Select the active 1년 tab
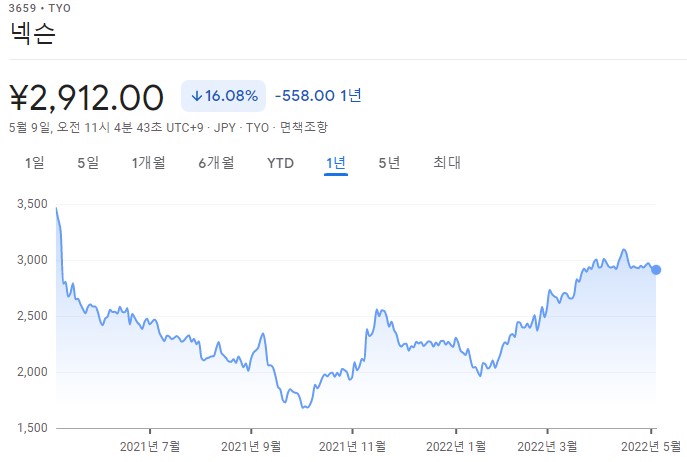 (336, 163)
